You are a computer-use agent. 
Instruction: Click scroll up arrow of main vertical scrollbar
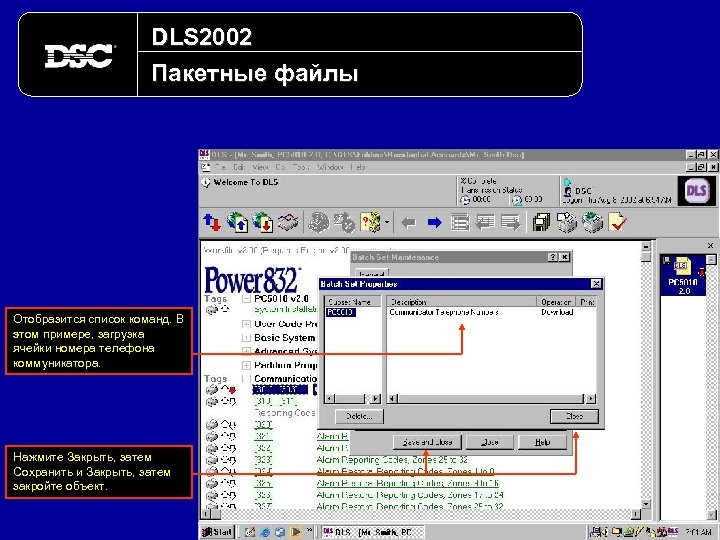(646, 247)
